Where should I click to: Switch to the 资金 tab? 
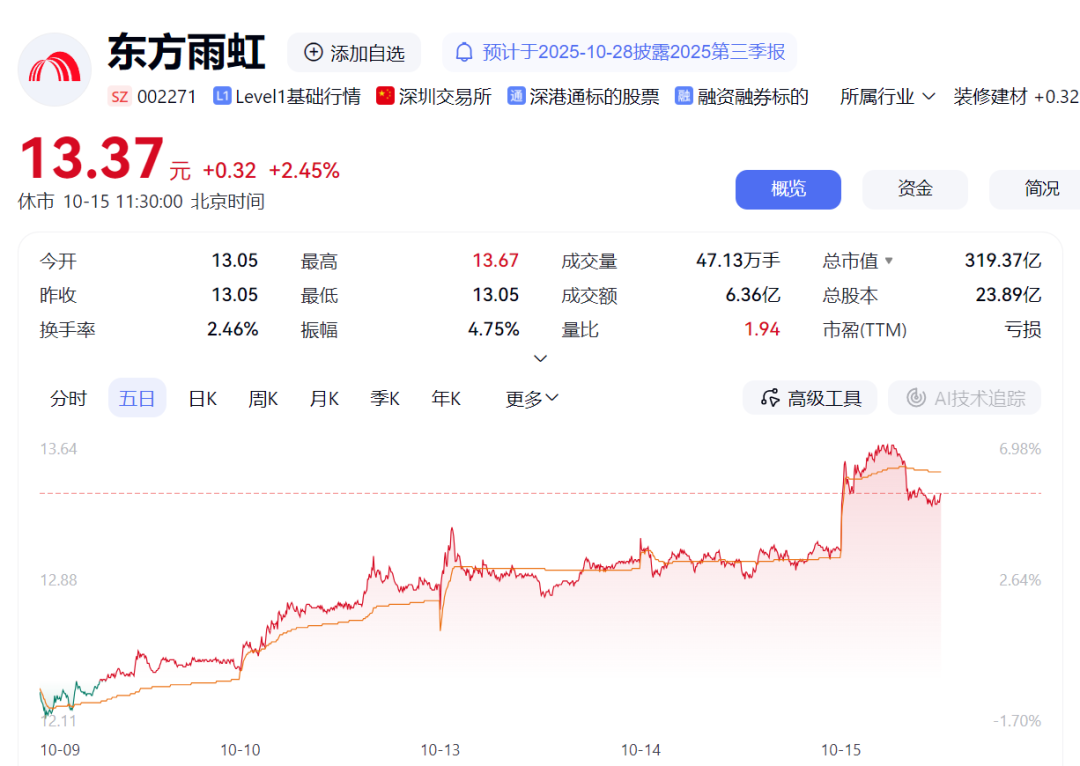915,189
